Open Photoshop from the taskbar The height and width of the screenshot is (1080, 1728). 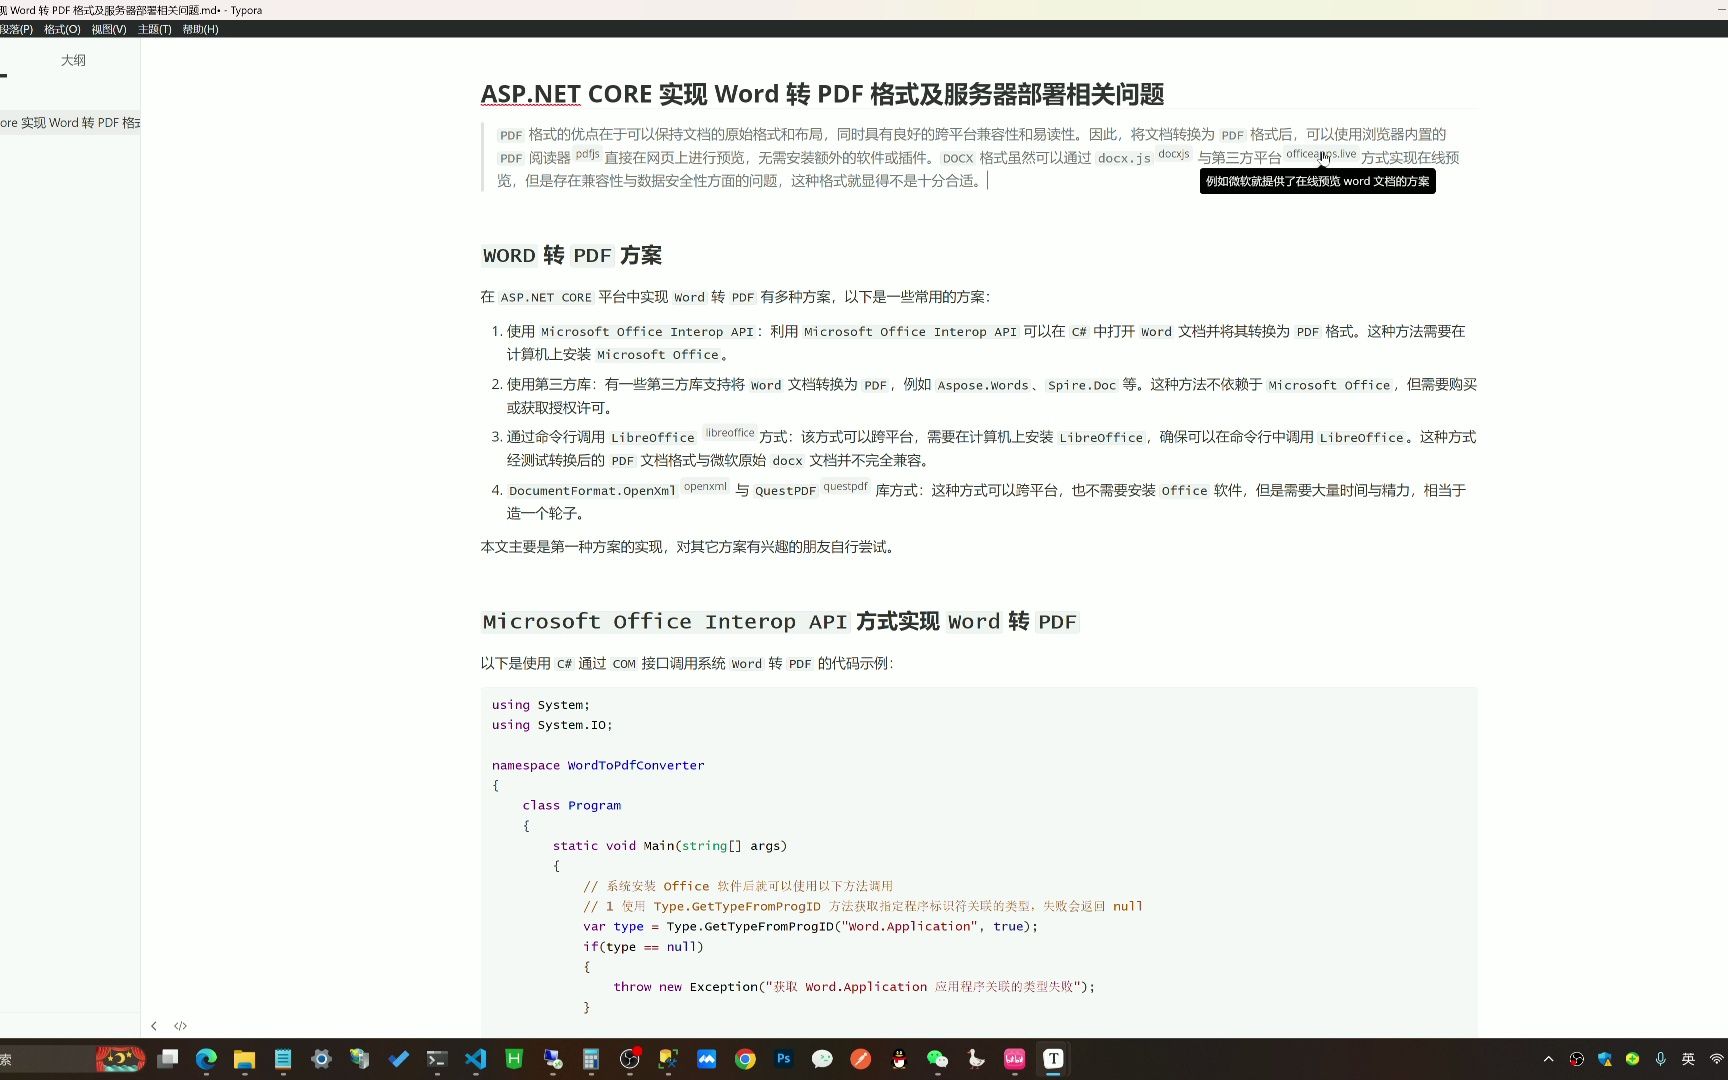(x=784, y=1059)
